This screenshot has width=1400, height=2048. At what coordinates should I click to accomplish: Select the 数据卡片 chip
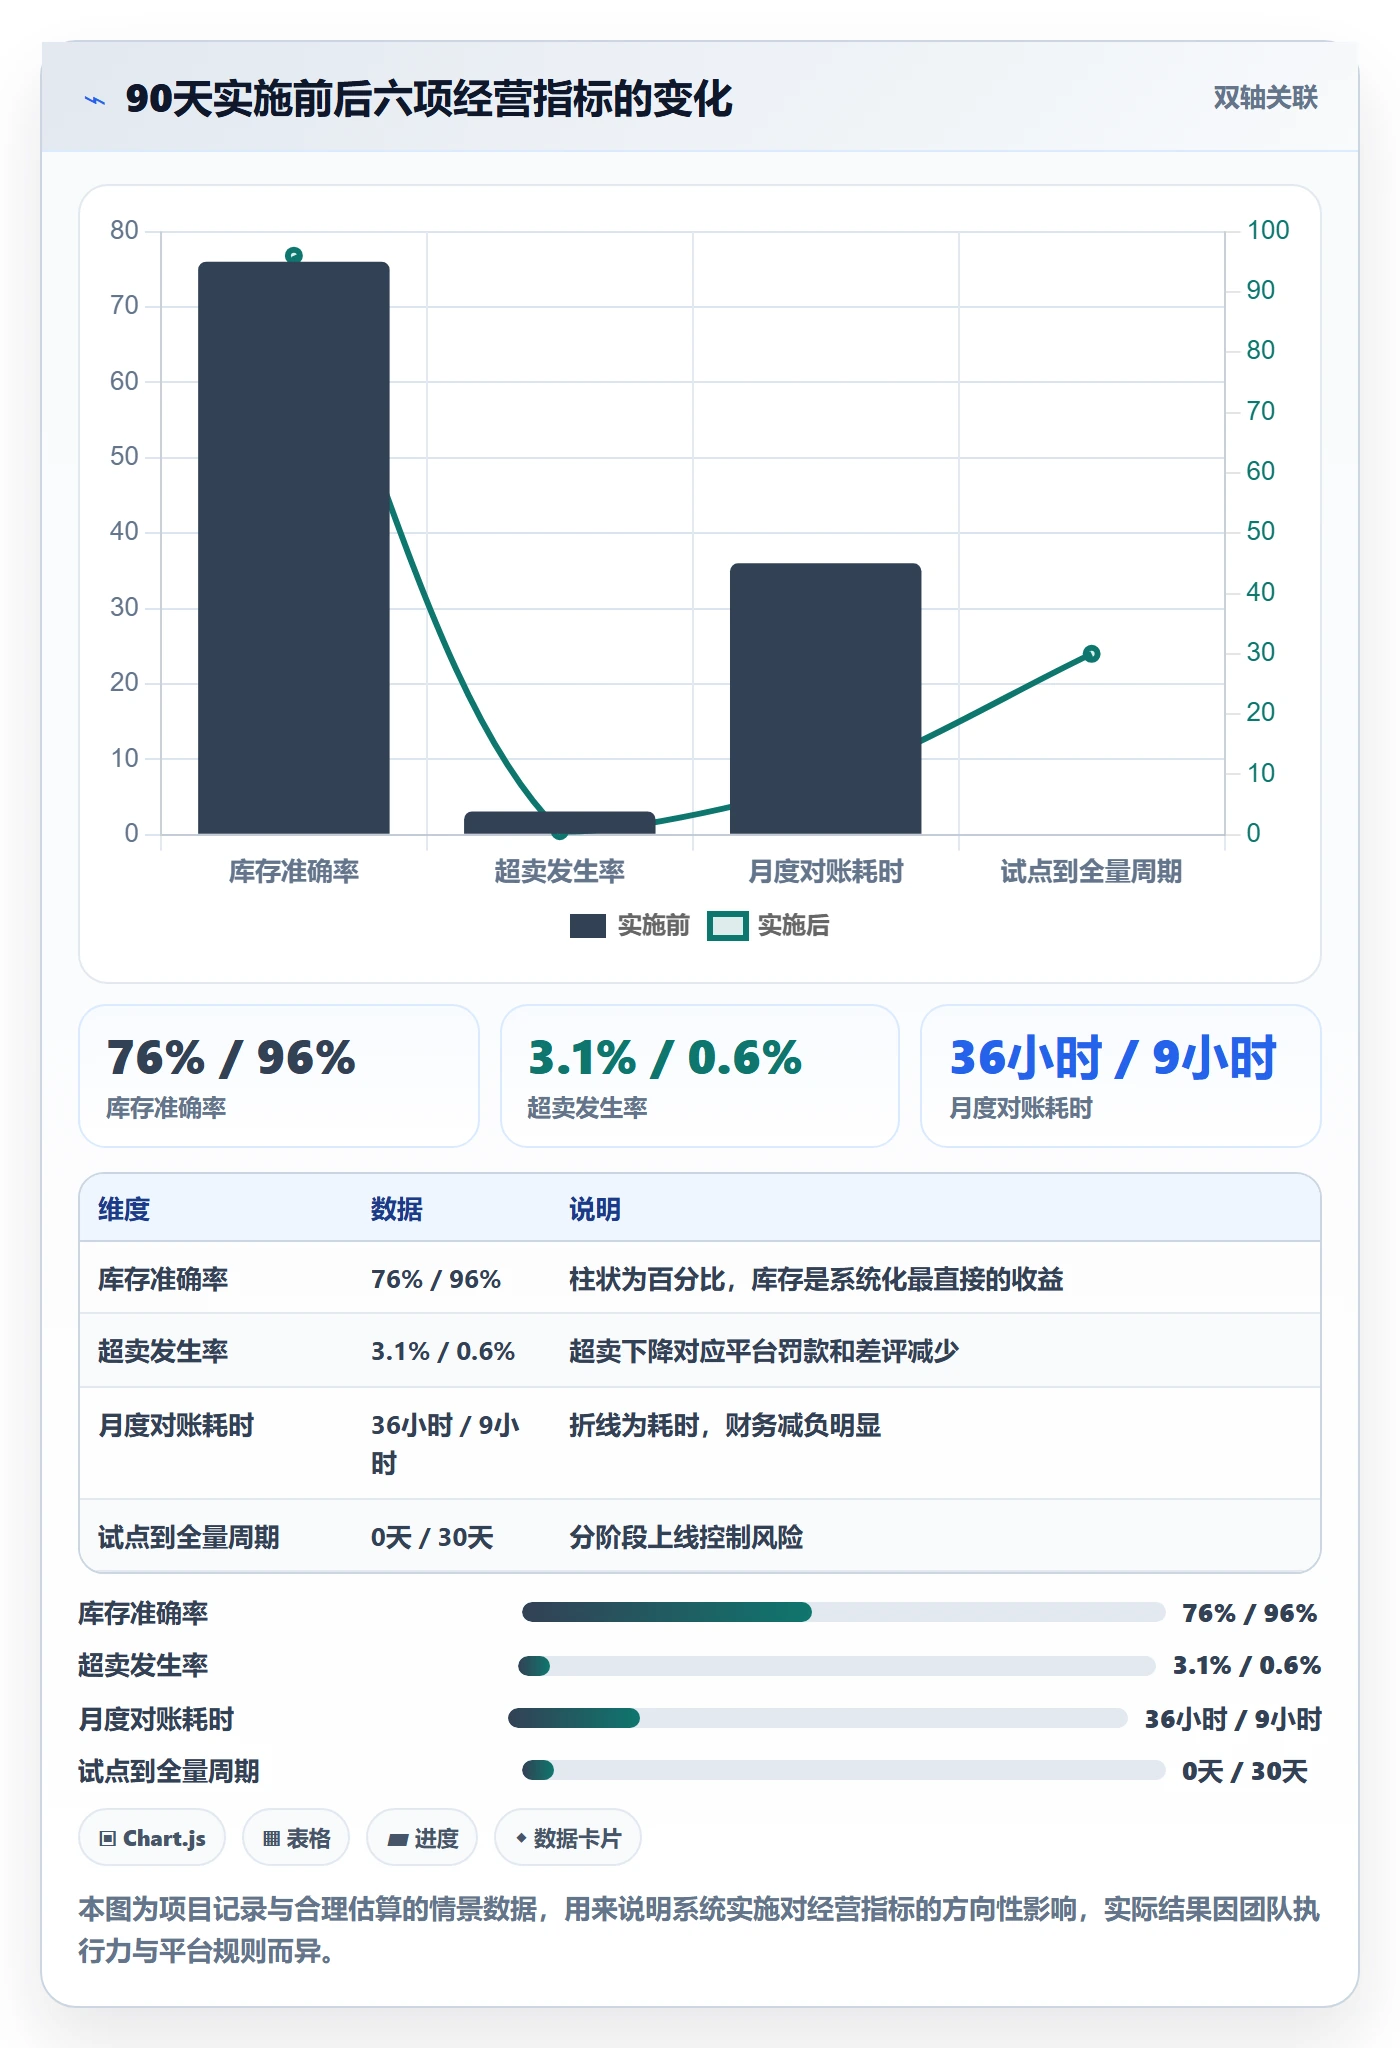[568, 1838]
